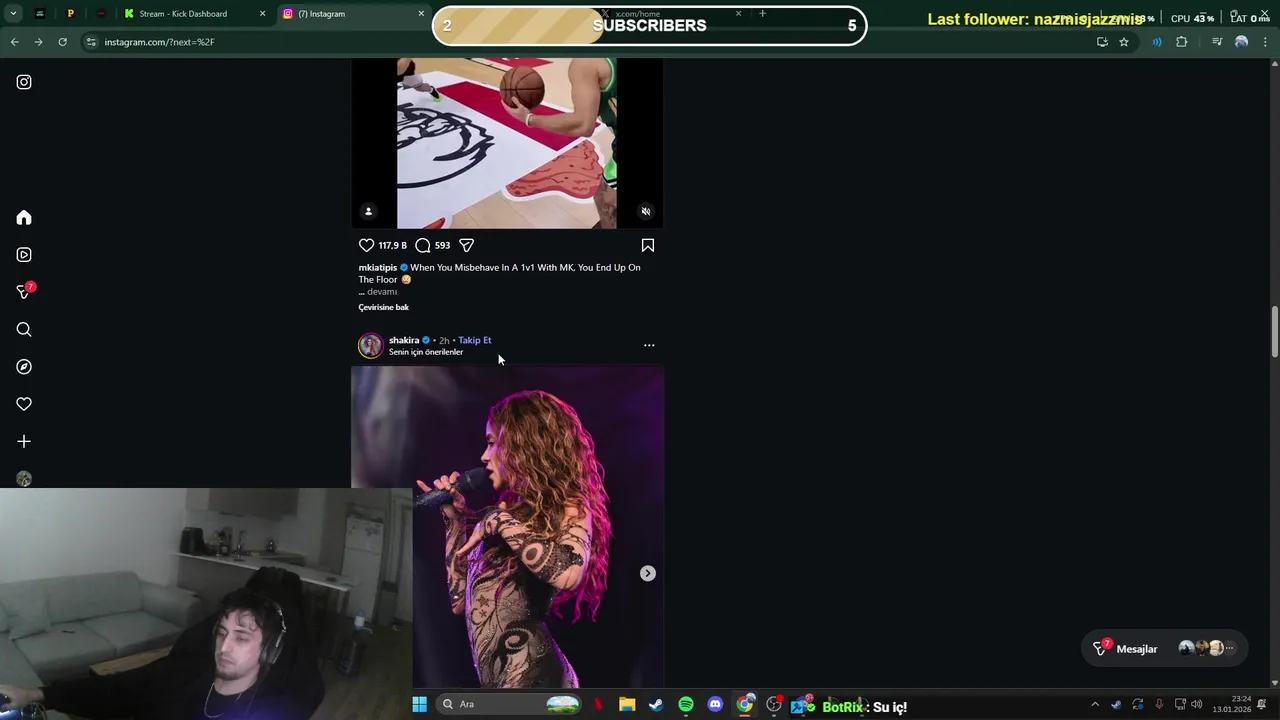The height and width of the screenshot is (720, 1280).
Task: Show tagged people on basketball video
Action: (x=368, y=212)
